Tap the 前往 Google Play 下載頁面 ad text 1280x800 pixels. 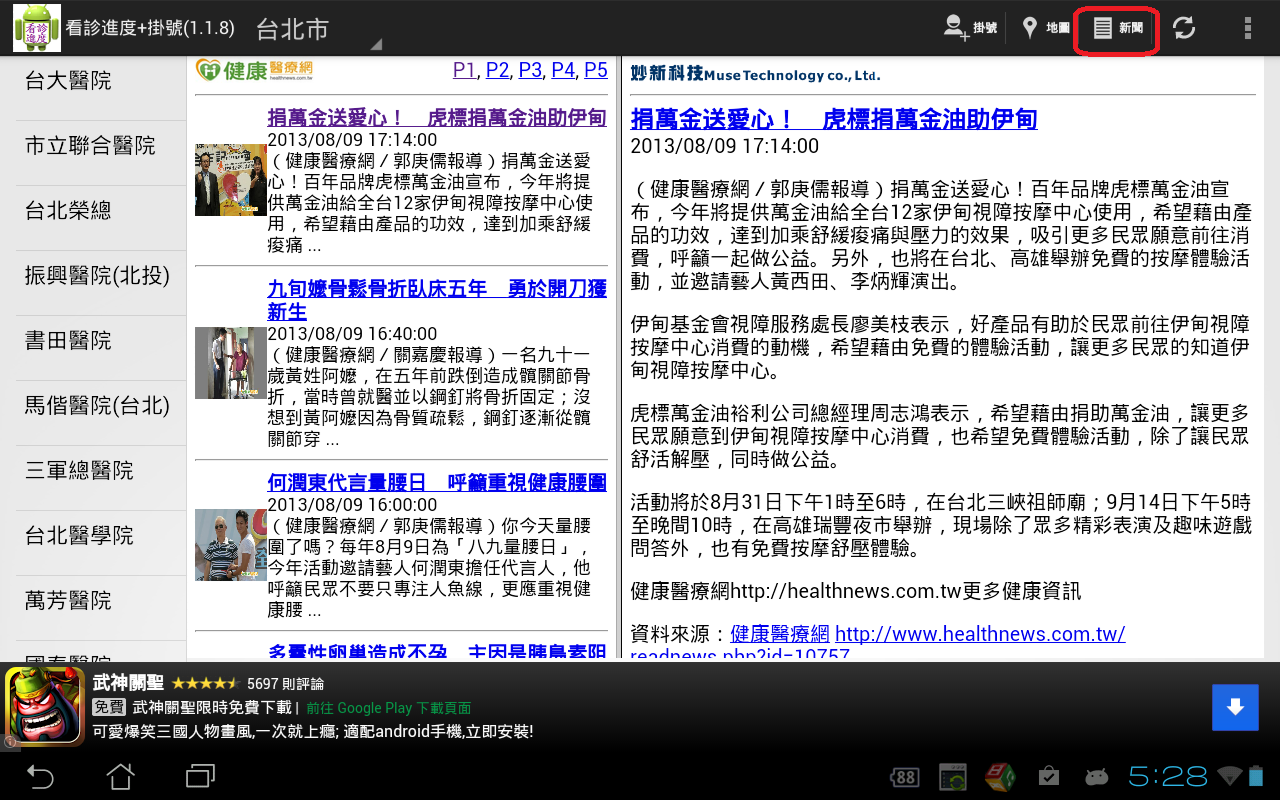(x=389, y=708)
